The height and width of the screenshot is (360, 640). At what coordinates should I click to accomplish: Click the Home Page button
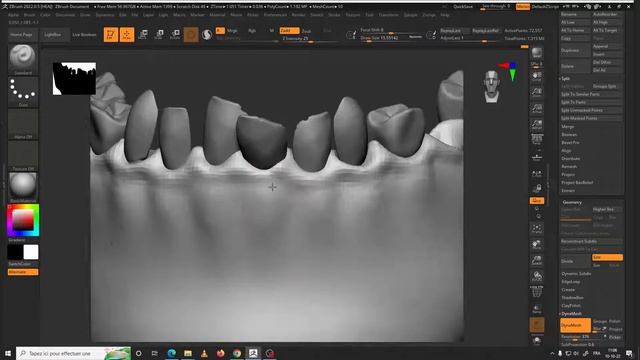21,35
